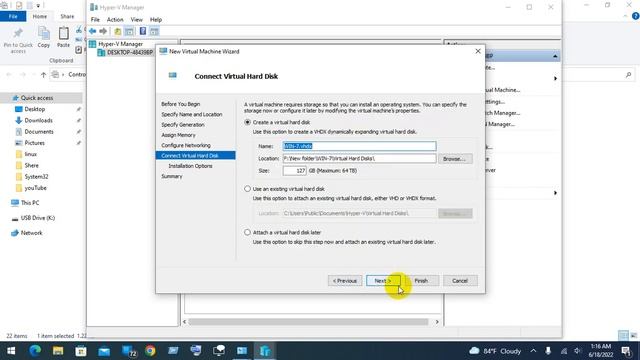Open View menu in Hyper-V Manager
This screenshot has width=640, height=360.
point(137,20)
